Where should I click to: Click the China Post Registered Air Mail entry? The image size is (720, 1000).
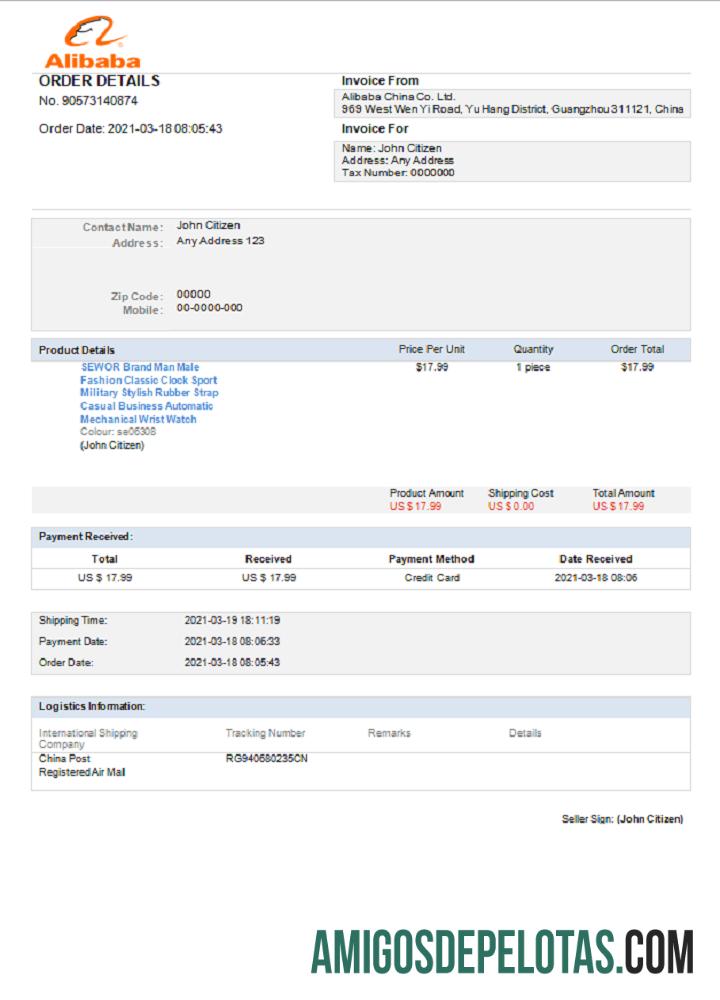[82, 766]
